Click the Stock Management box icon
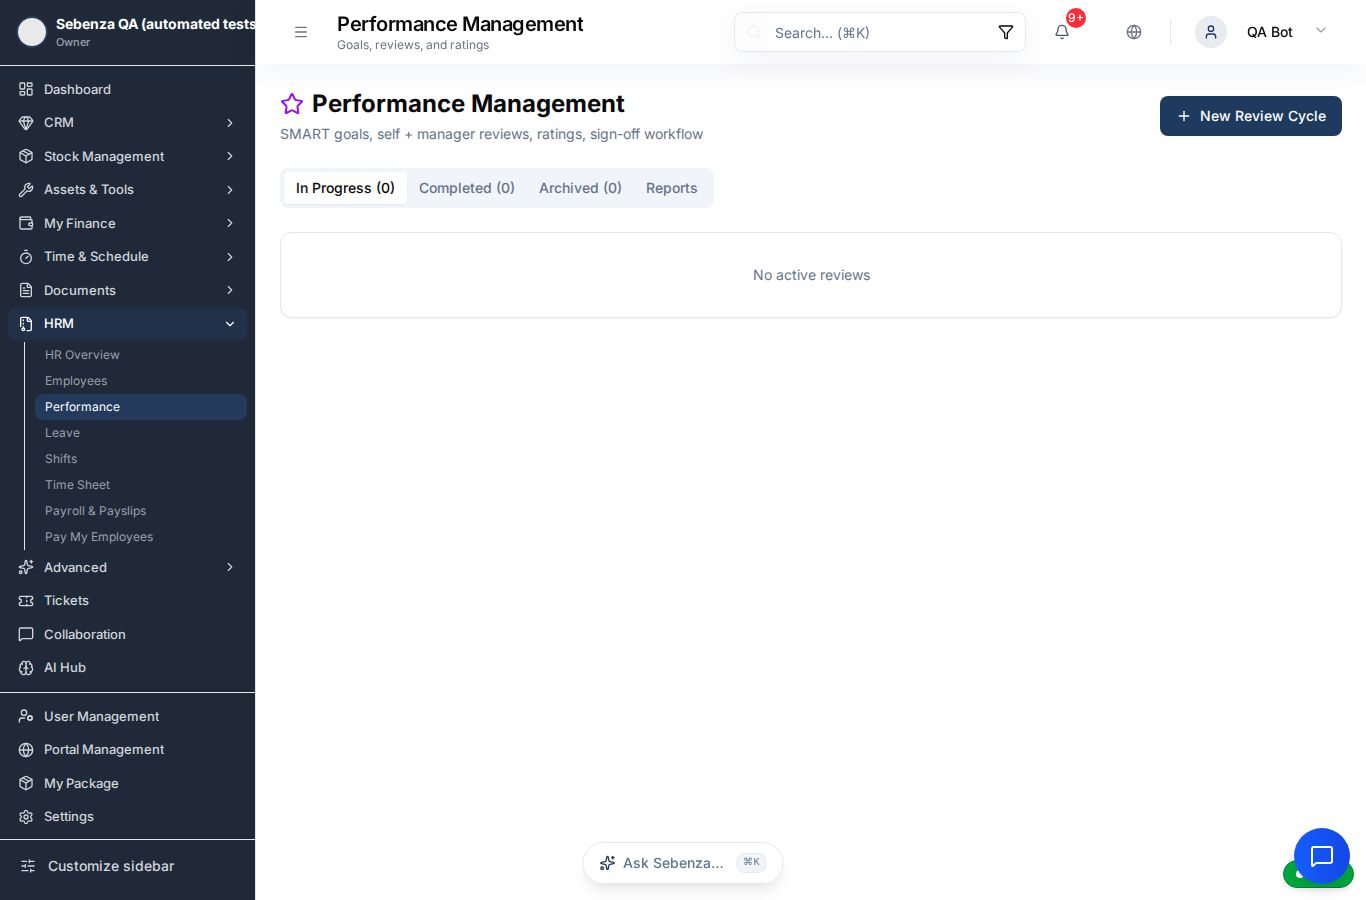Viewport: 1366px width, 900px height. (x=26, y=156)
